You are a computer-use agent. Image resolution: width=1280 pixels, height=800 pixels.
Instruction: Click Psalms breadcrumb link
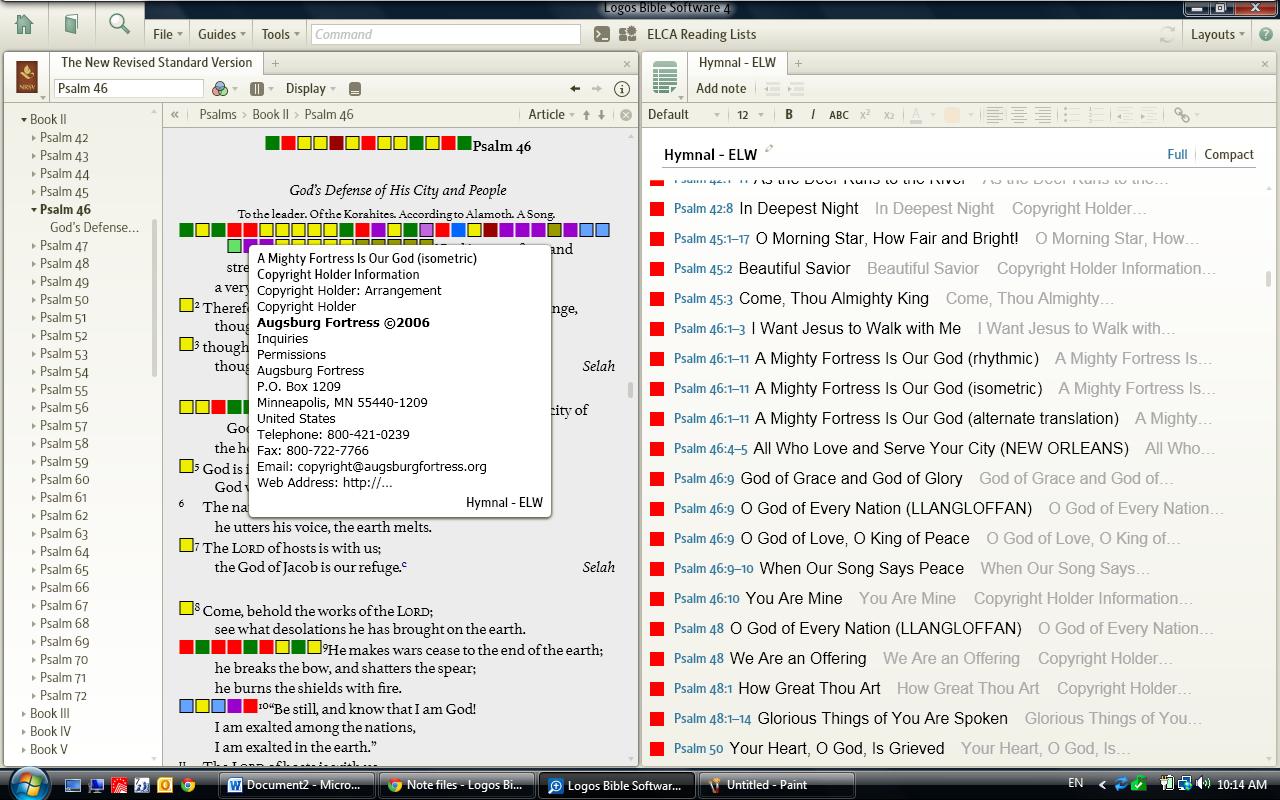pos(218,115)
